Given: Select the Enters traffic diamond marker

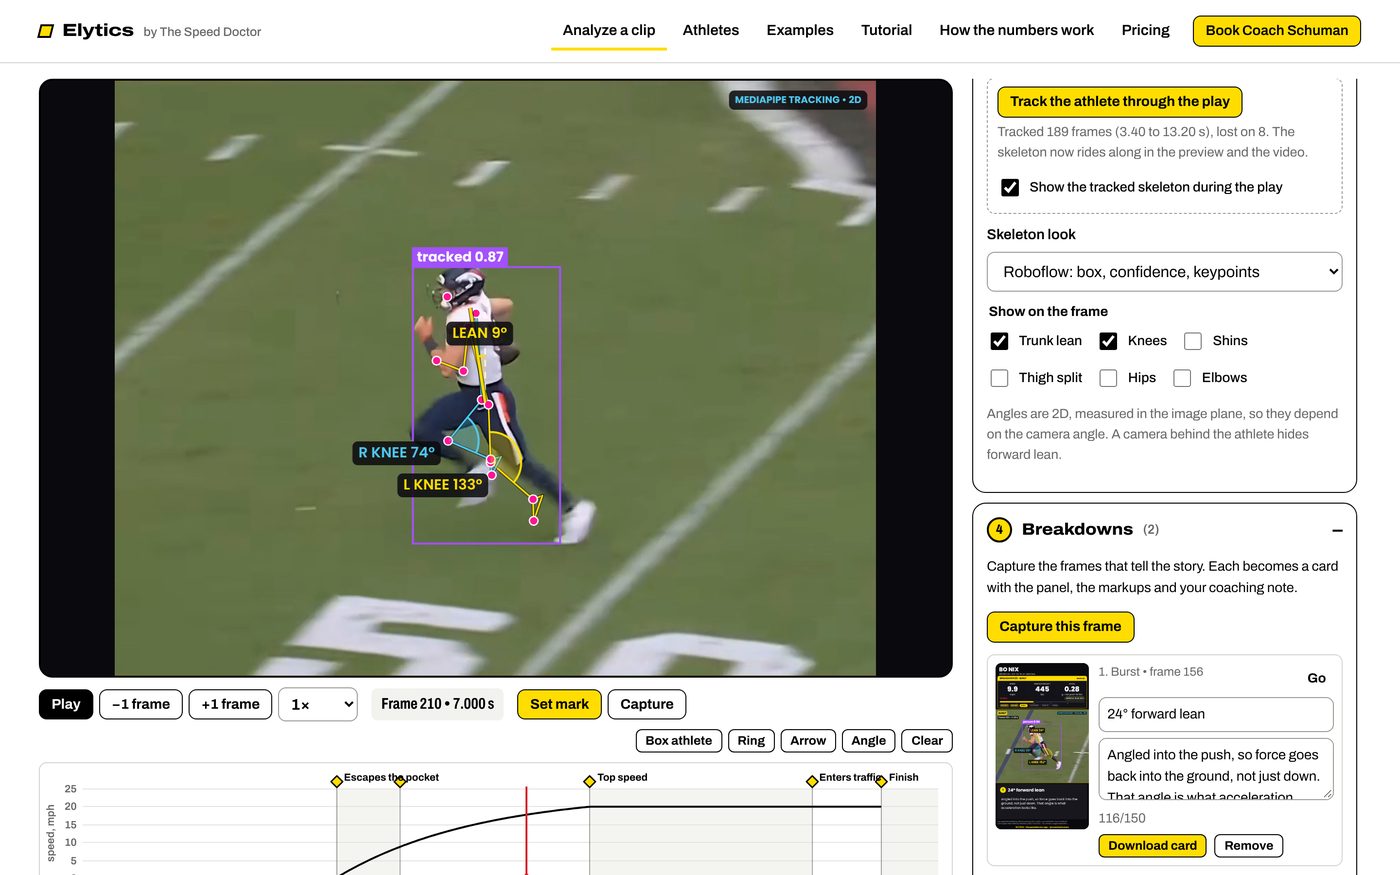Looking at the screenshot, I should coord(812,781).
